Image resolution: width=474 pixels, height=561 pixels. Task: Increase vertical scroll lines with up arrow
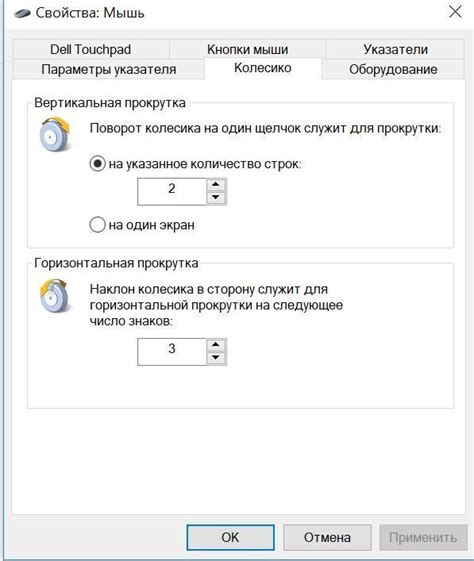click(216, 185)
